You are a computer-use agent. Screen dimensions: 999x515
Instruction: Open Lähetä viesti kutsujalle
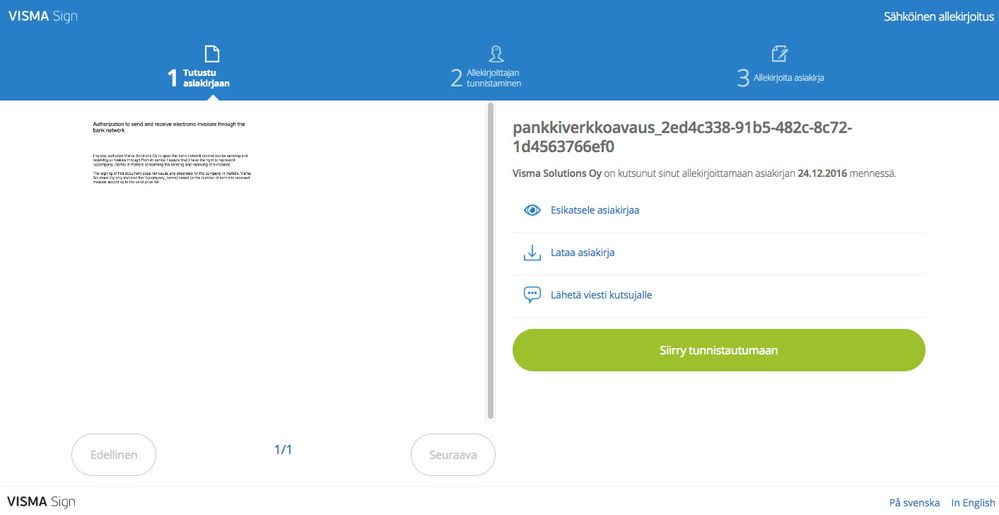[x=601, y=295]
